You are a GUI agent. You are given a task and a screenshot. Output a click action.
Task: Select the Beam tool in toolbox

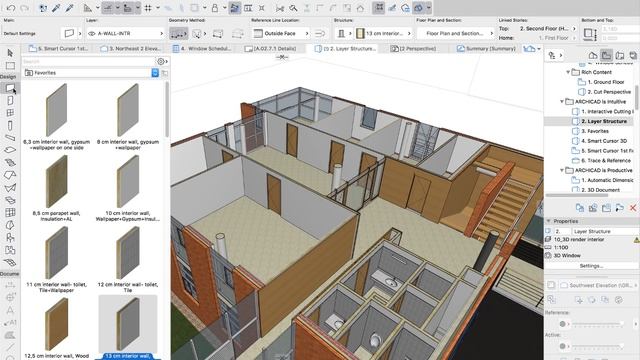[x=10, y=138]
